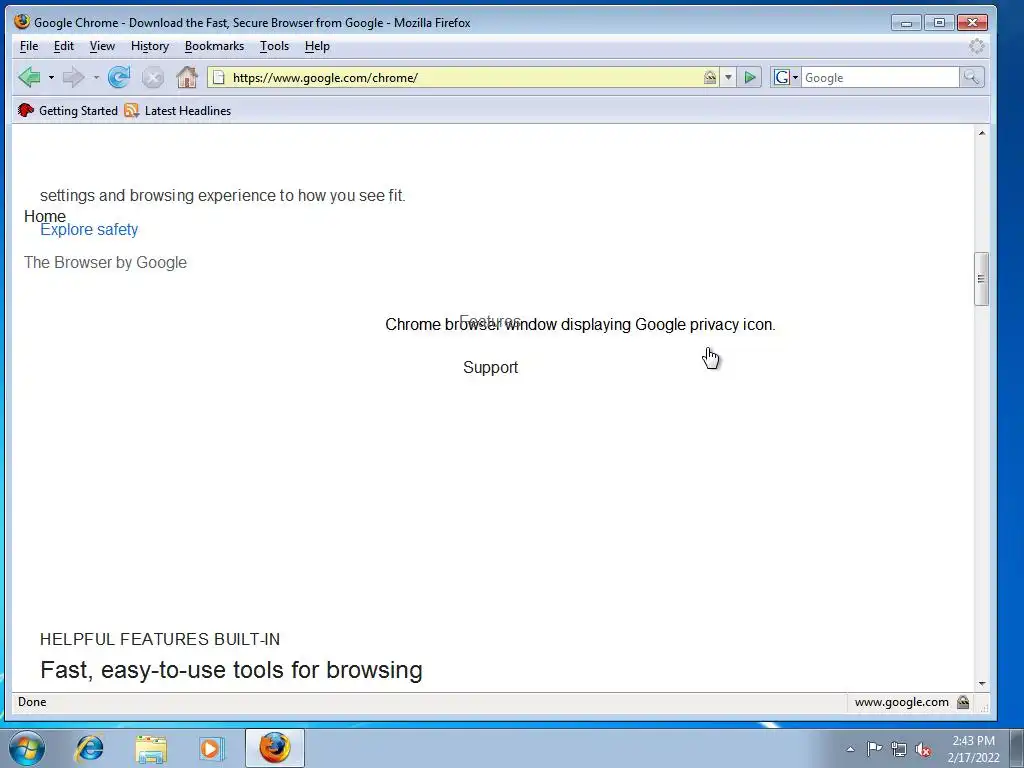1024x768 pixels.
Task: Open the Forward history dropdown arrow
Action: click(96, 78)
